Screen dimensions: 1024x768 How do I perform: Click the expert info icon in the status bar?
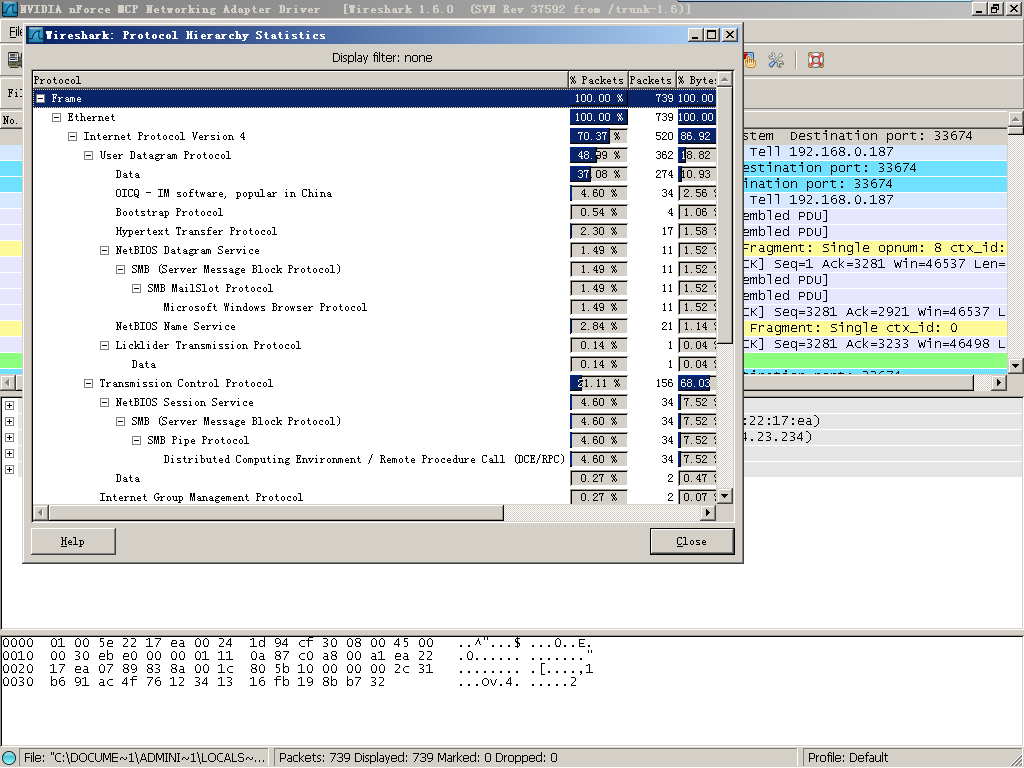click(9, 758)
